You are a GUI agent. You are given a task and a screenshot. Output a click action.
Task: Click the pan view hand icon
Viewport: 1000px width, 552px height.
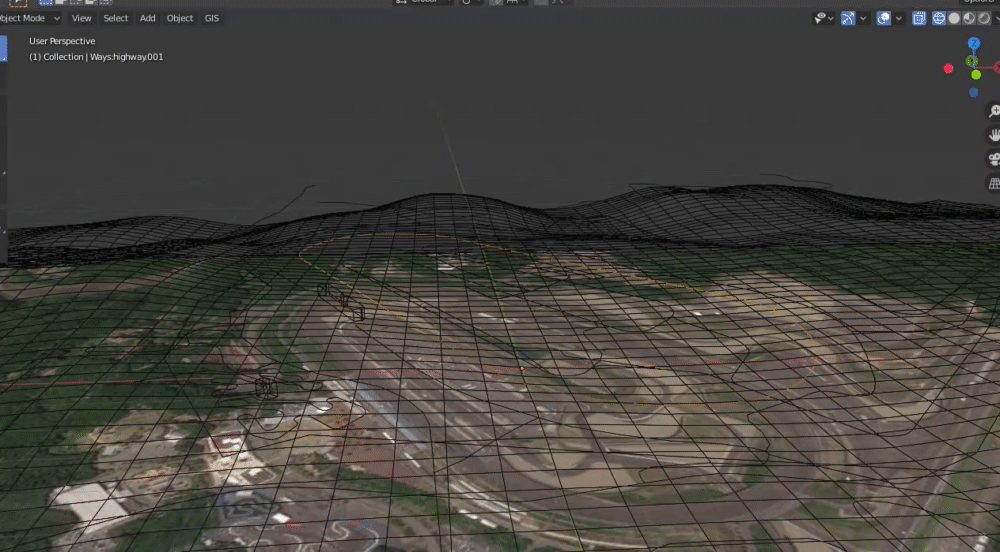994,135
